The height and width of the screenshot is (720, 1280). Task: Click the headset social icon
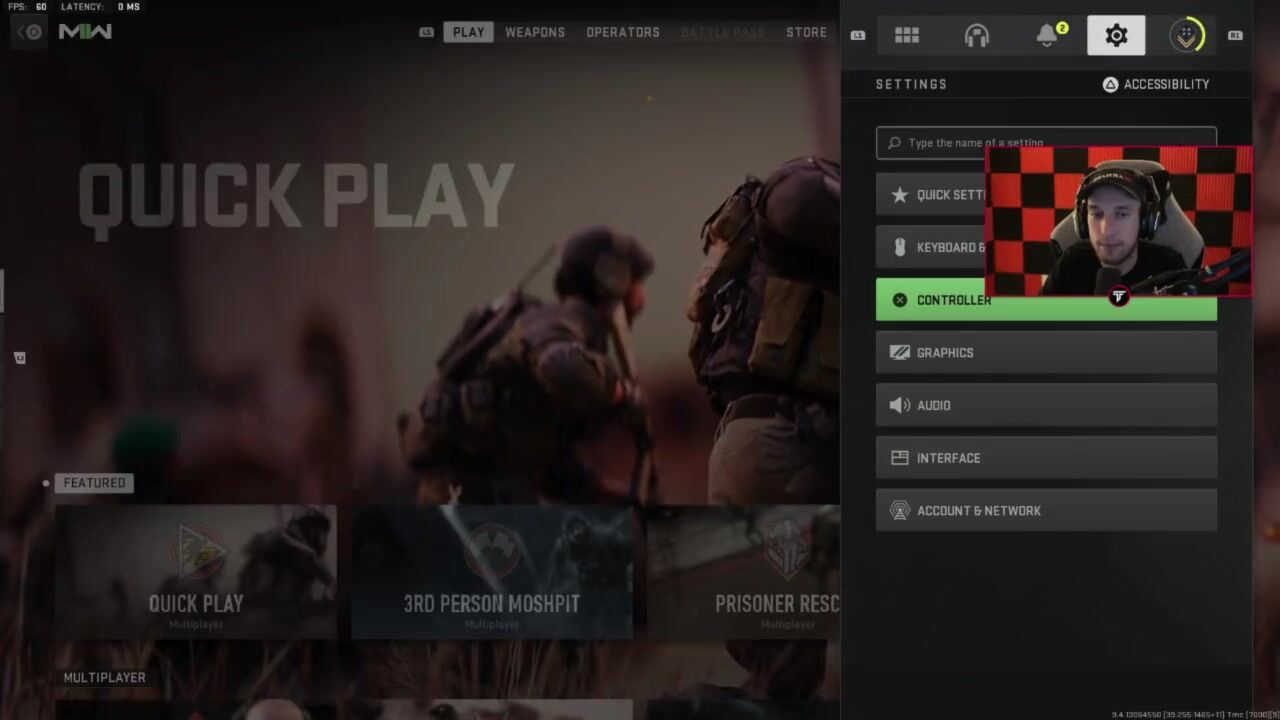(x=976, y=36)
